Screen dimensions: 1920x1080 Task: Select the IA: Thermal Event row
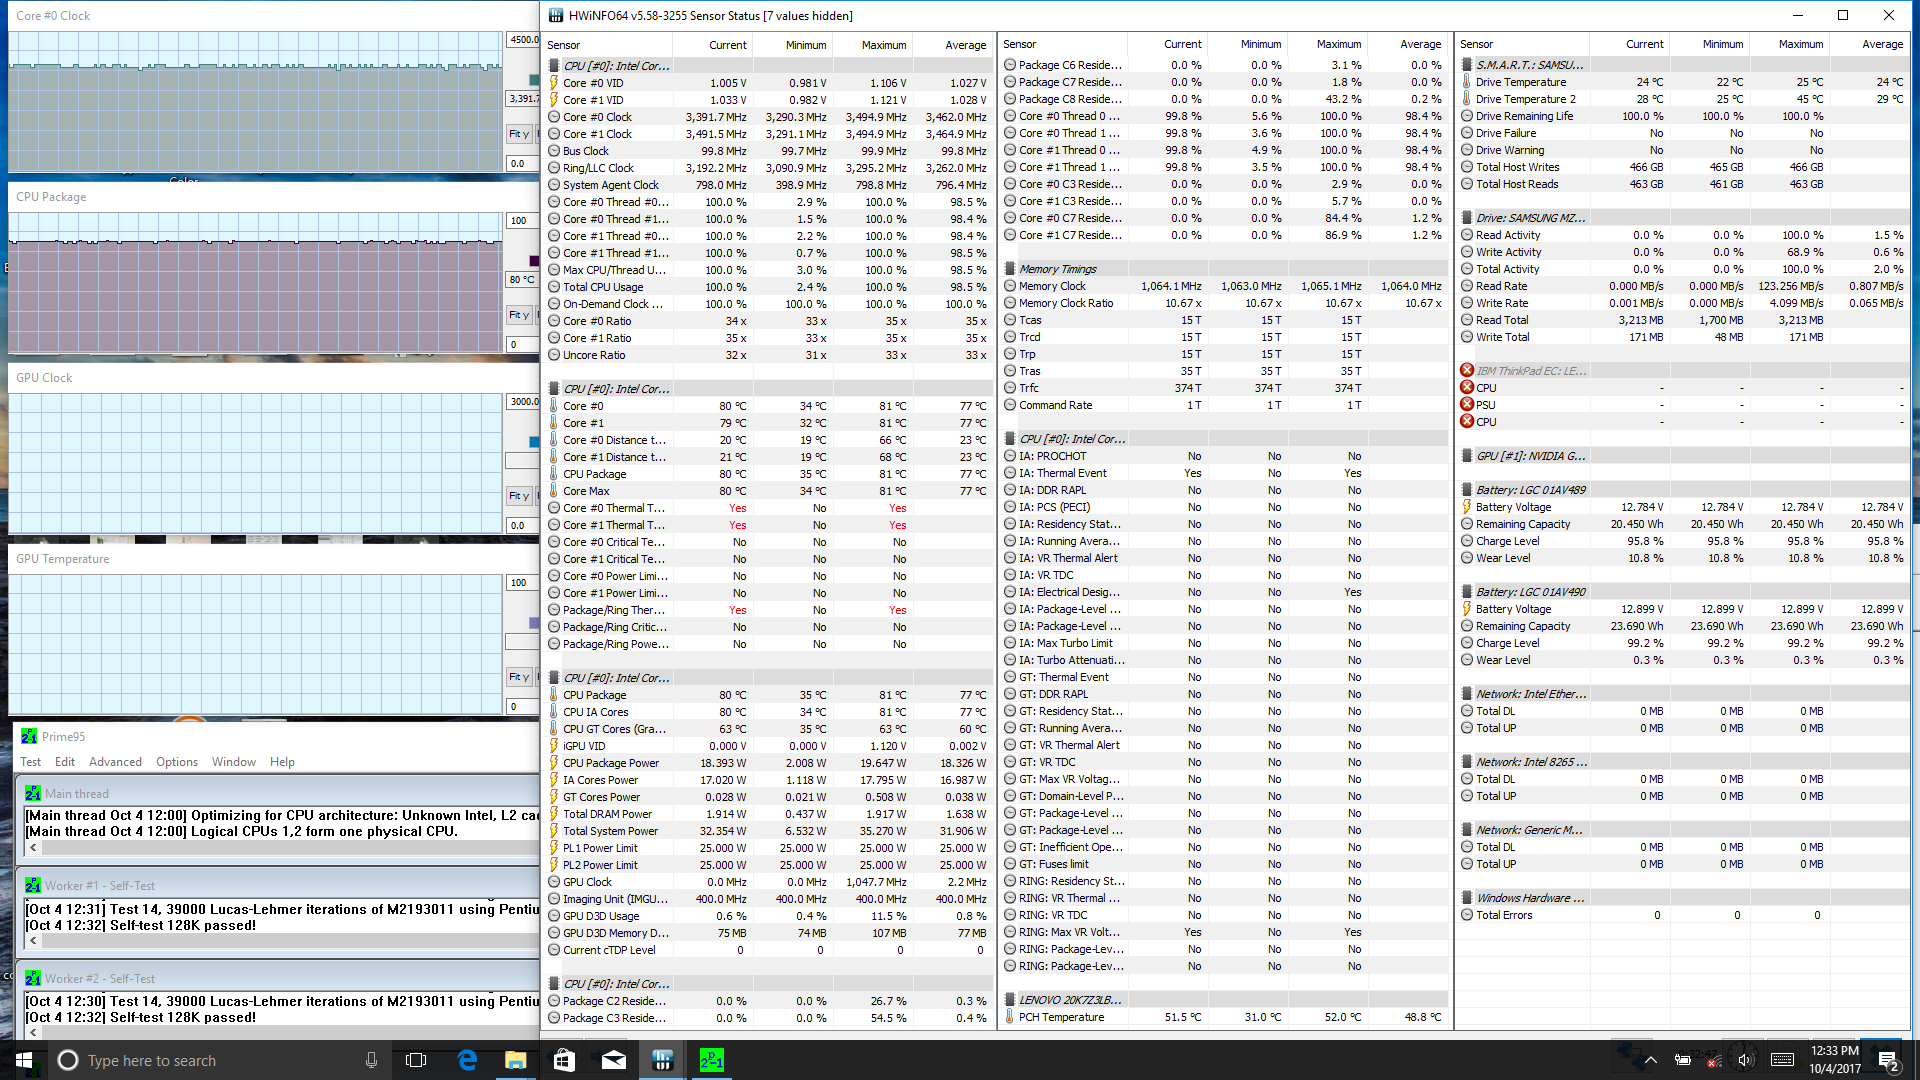pyautogui.click(x=1225, y=473)
